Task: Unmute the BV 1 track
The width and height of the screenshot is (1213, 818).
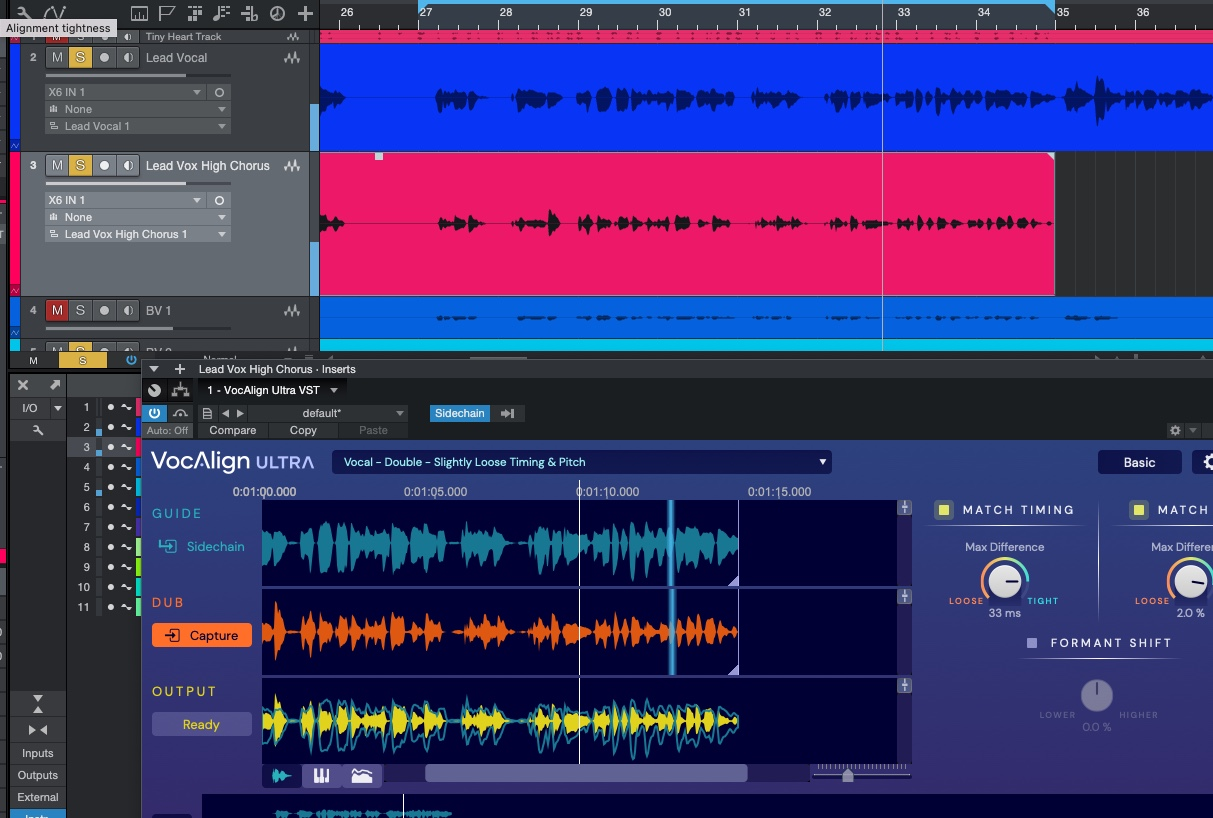Action: tap(57, 311)
